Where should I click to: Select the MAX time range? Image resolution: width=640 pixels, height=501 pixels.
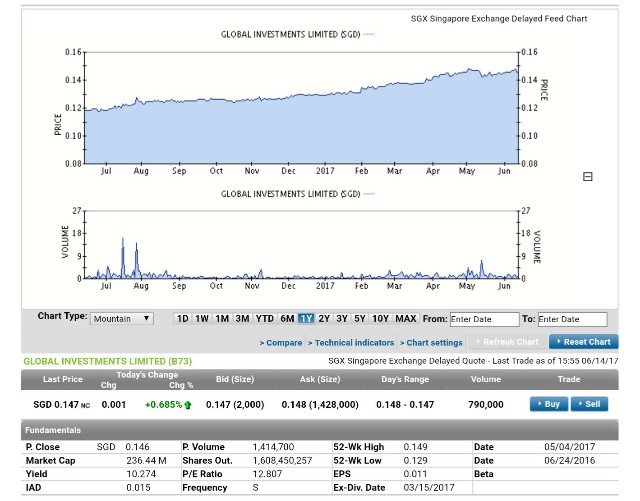406,319
